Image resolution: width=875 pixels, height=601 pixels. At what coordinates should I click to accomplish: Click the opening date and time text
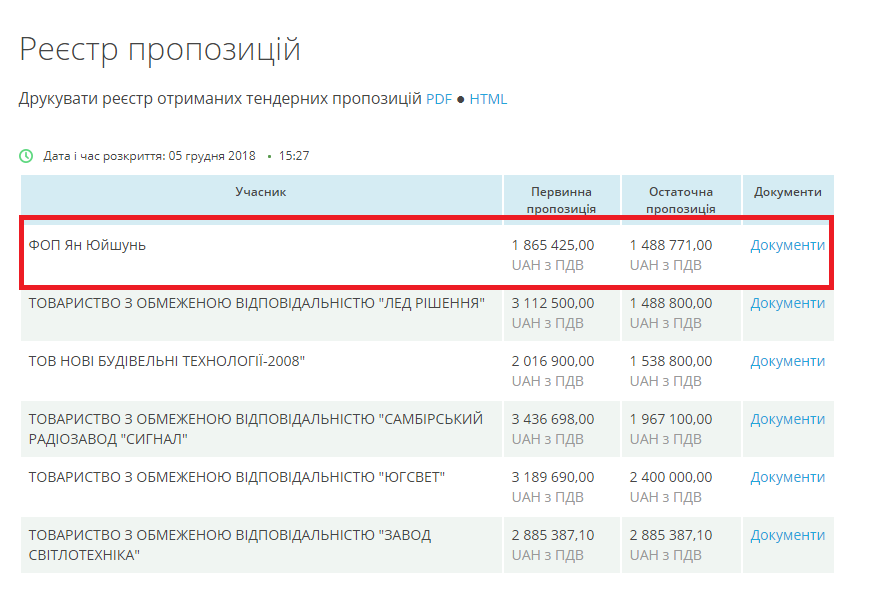[x=176, y=156]
